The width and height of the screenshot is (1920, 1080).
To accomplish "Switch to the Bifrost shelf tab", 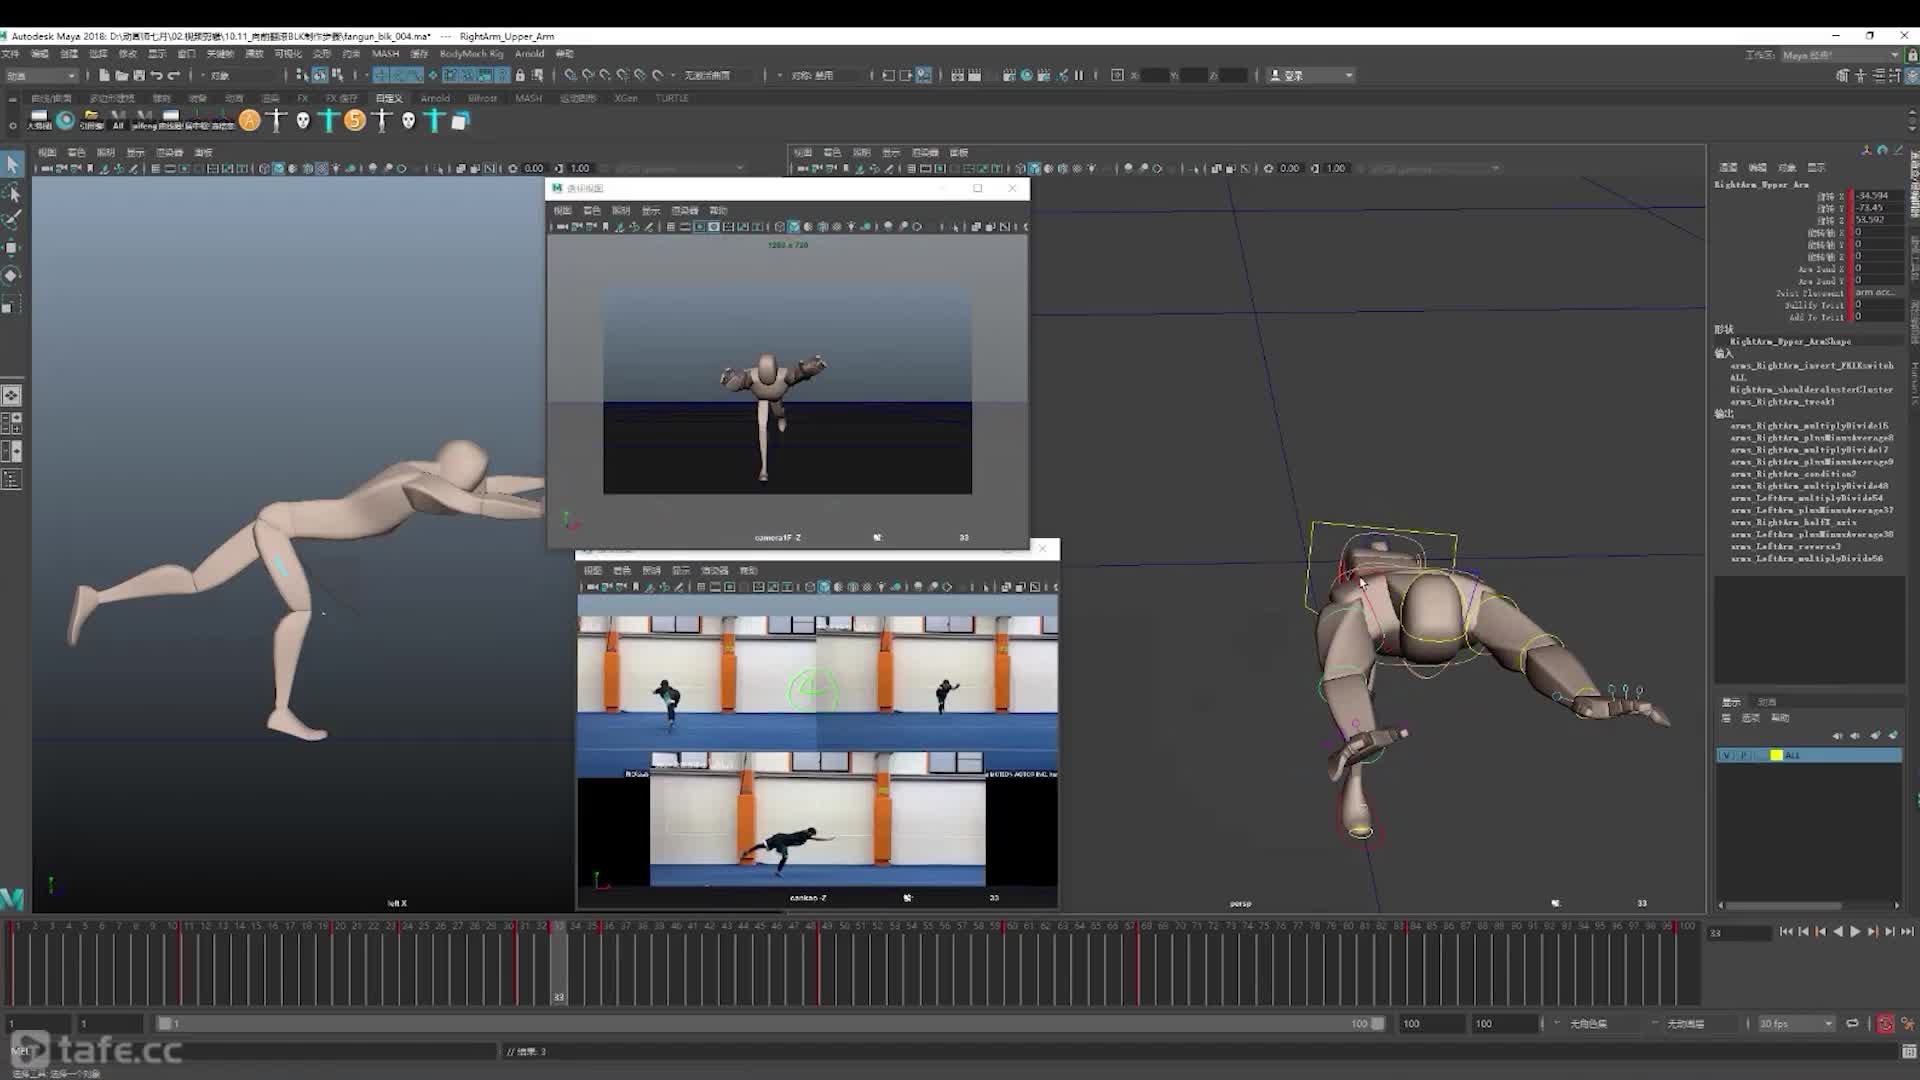I will [482, 98].
